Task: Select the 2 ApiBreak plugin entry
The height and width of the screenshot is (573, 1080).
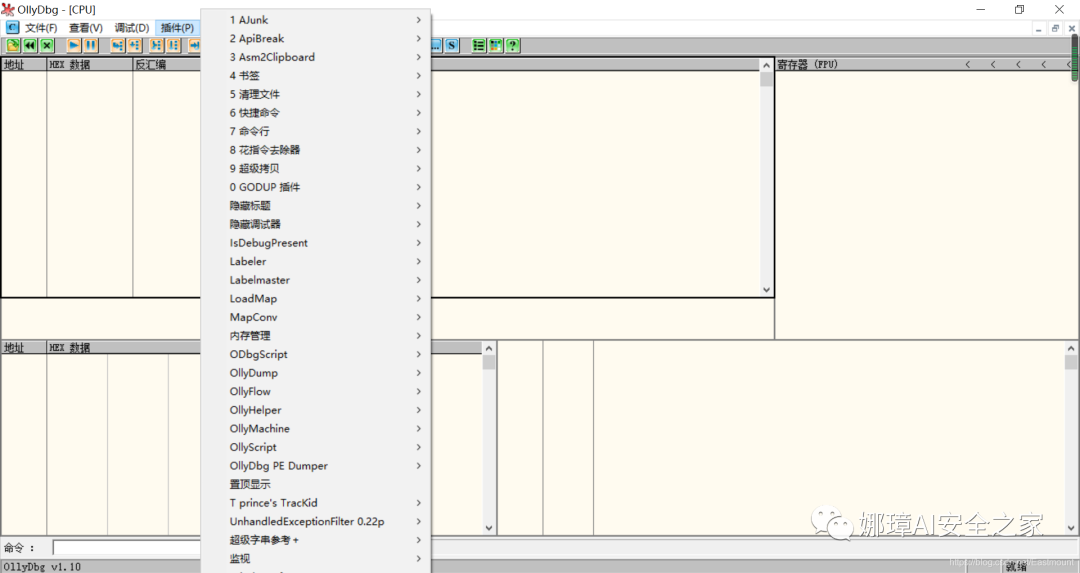Action: tap(316, 39)
